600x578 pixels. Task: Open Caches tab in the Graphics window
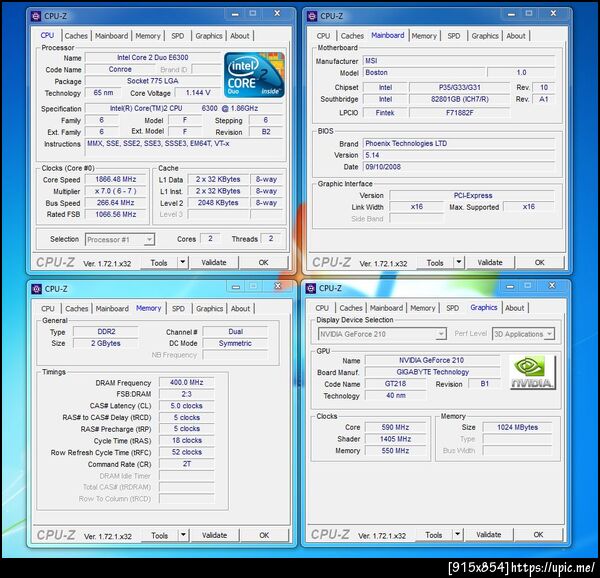pos(351,308)
